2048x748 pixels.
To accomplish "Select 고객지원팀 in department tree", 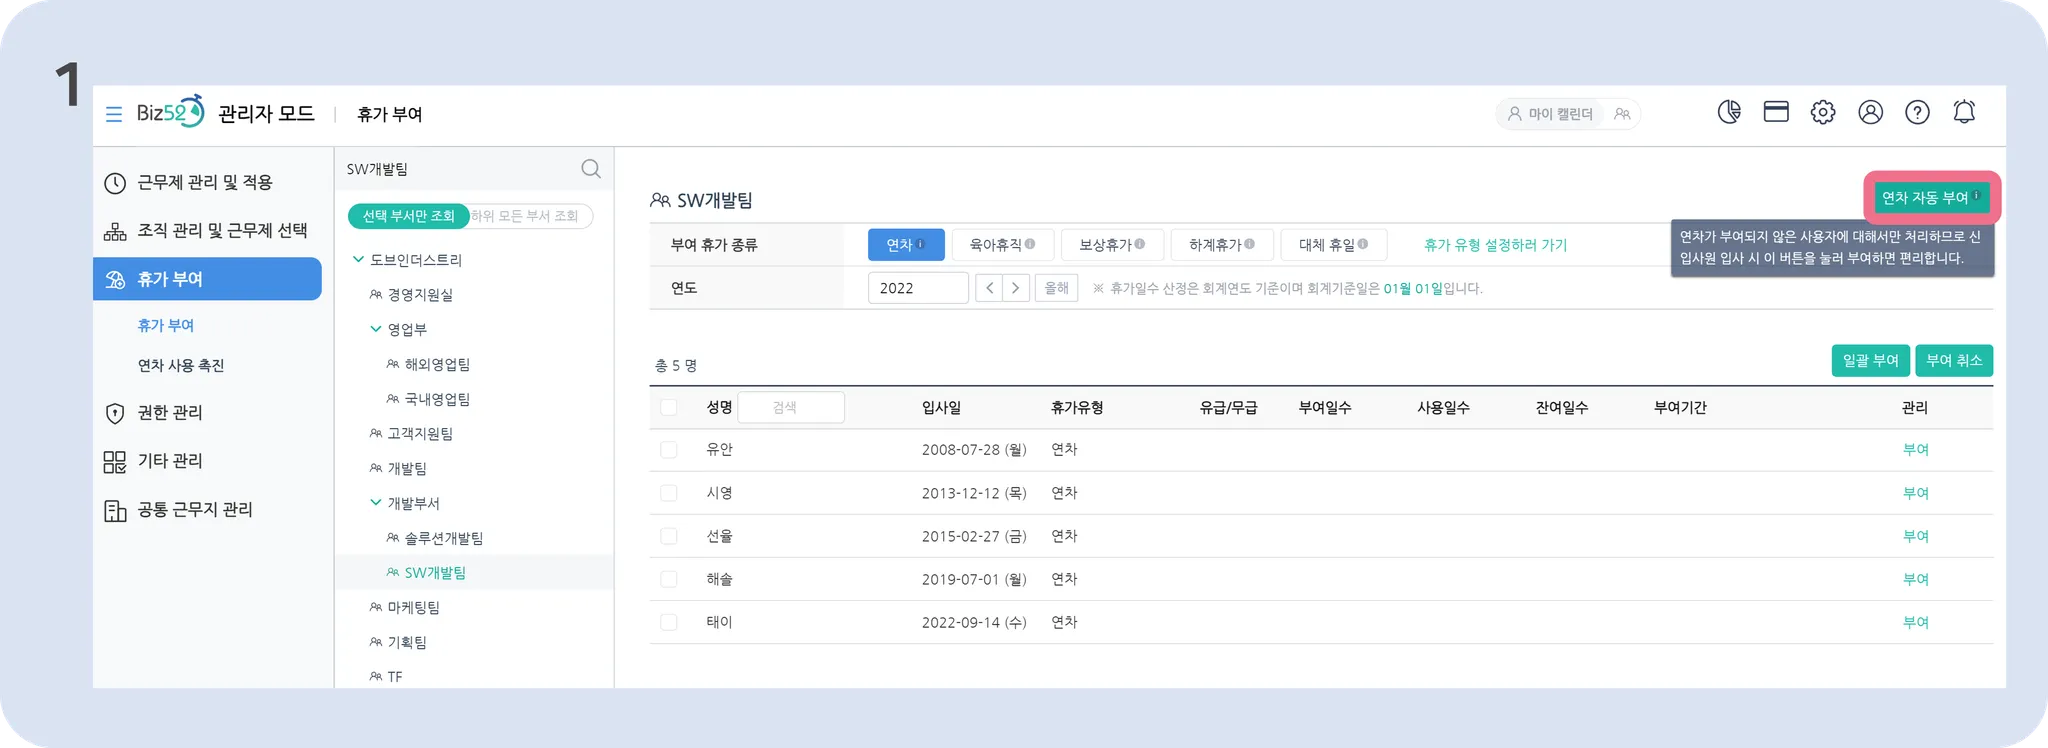I will click(x=420, y=434).
